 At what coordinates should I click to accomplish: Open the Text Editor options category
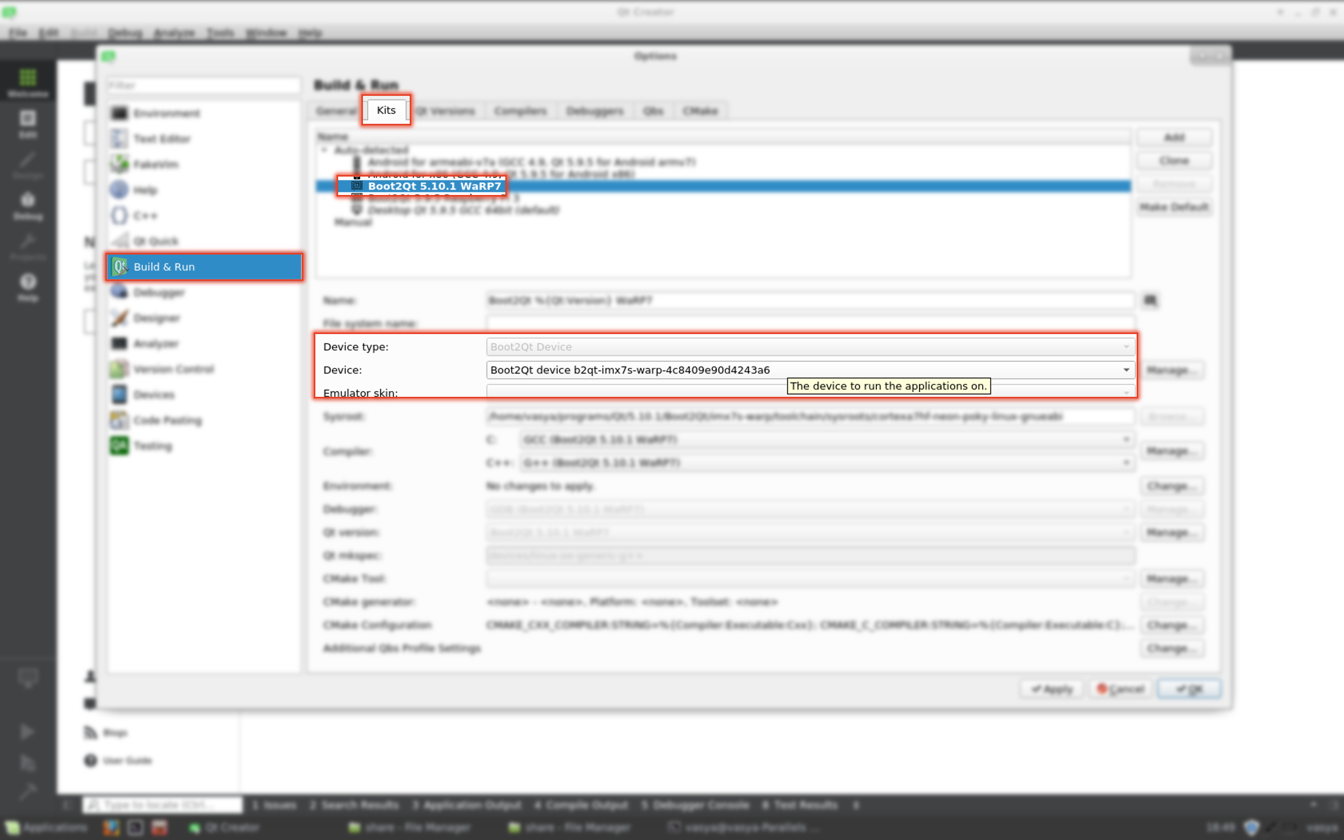[204, 139]
